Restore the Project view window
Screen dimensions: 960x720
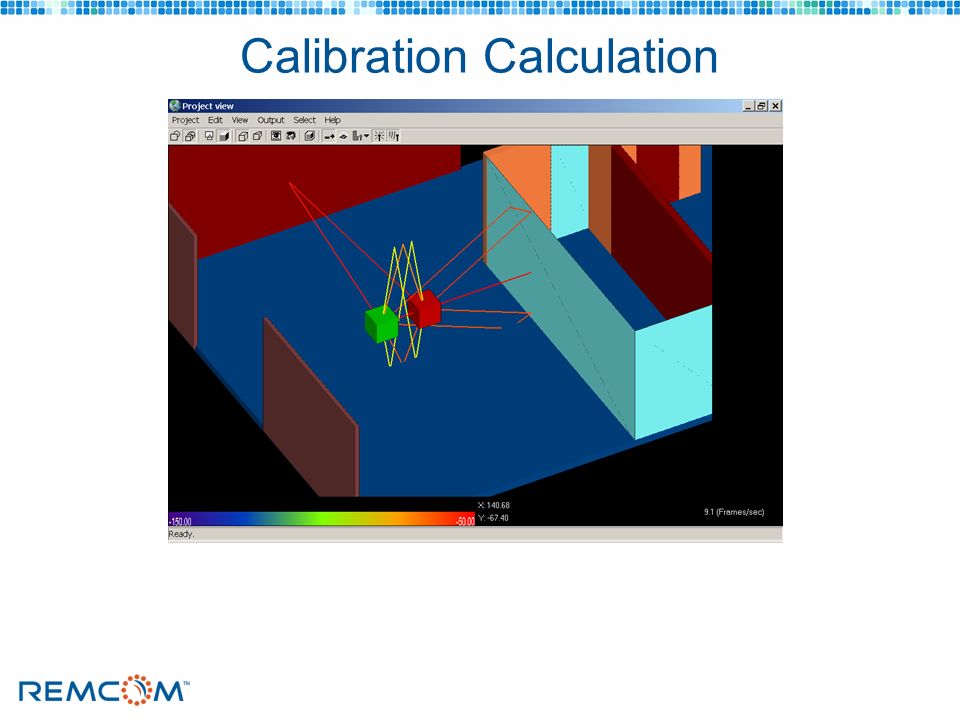tap(761, 106)
